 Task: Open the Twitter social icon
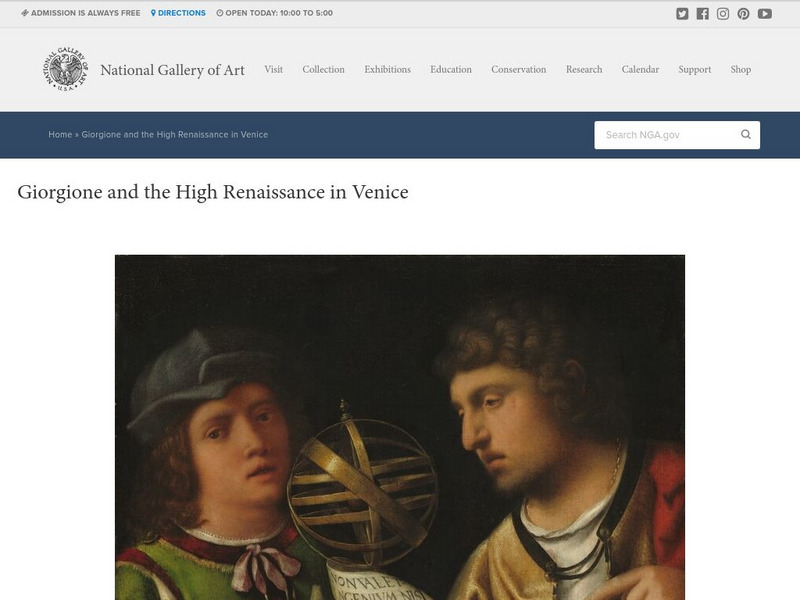click(x=682, y=14)
